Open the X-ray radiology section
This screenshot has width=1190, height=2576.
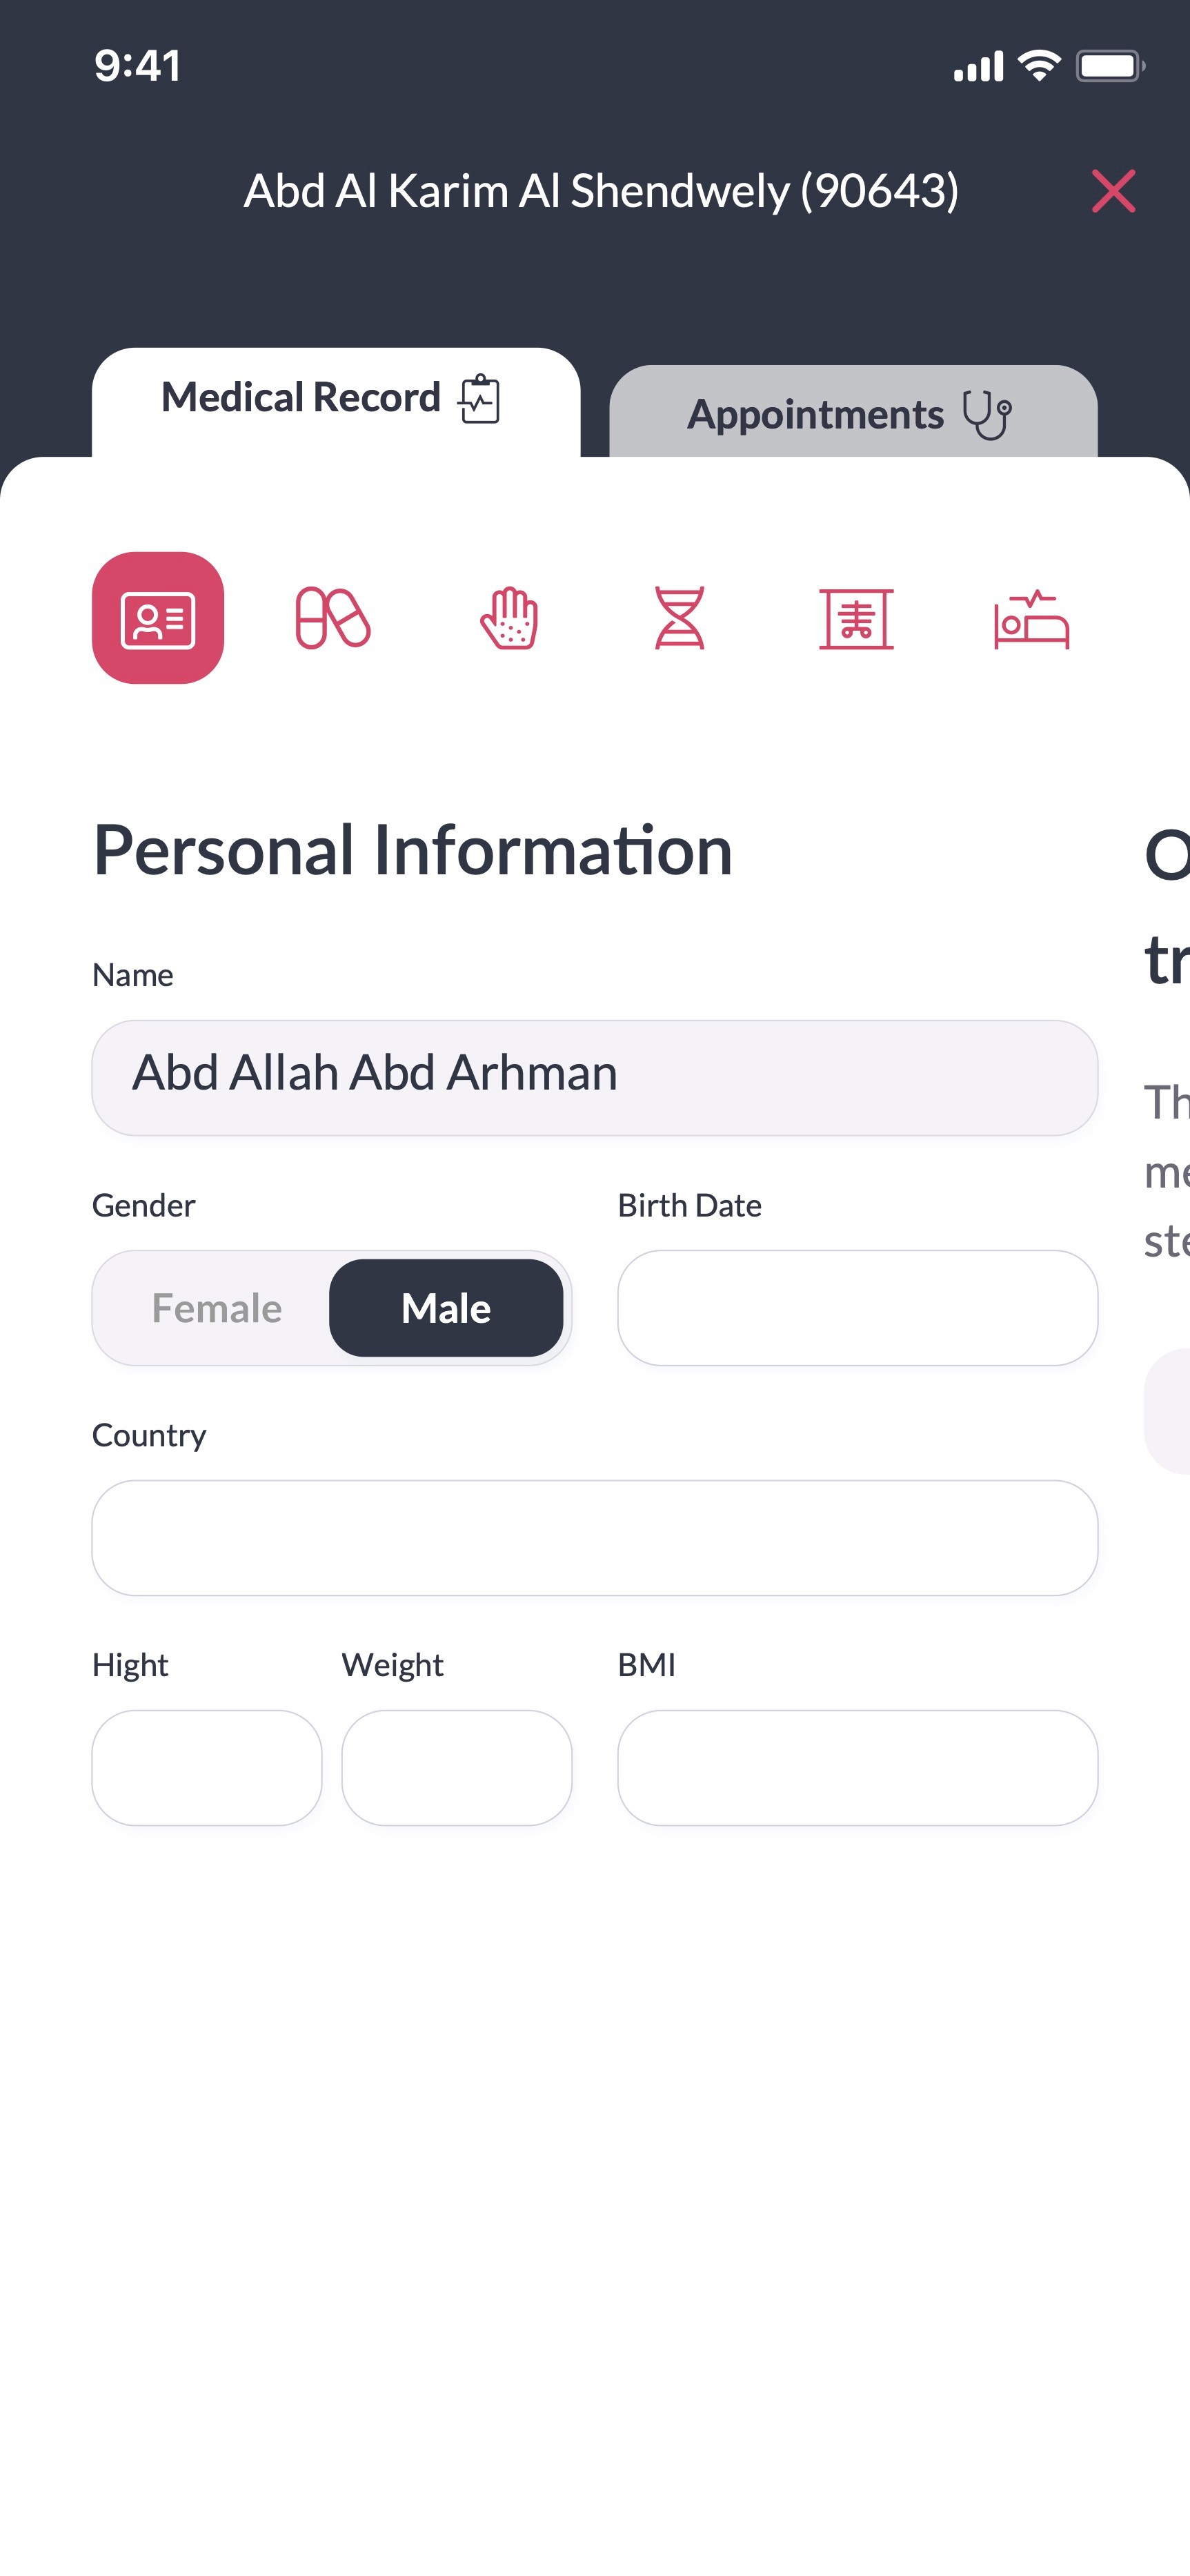856,618
